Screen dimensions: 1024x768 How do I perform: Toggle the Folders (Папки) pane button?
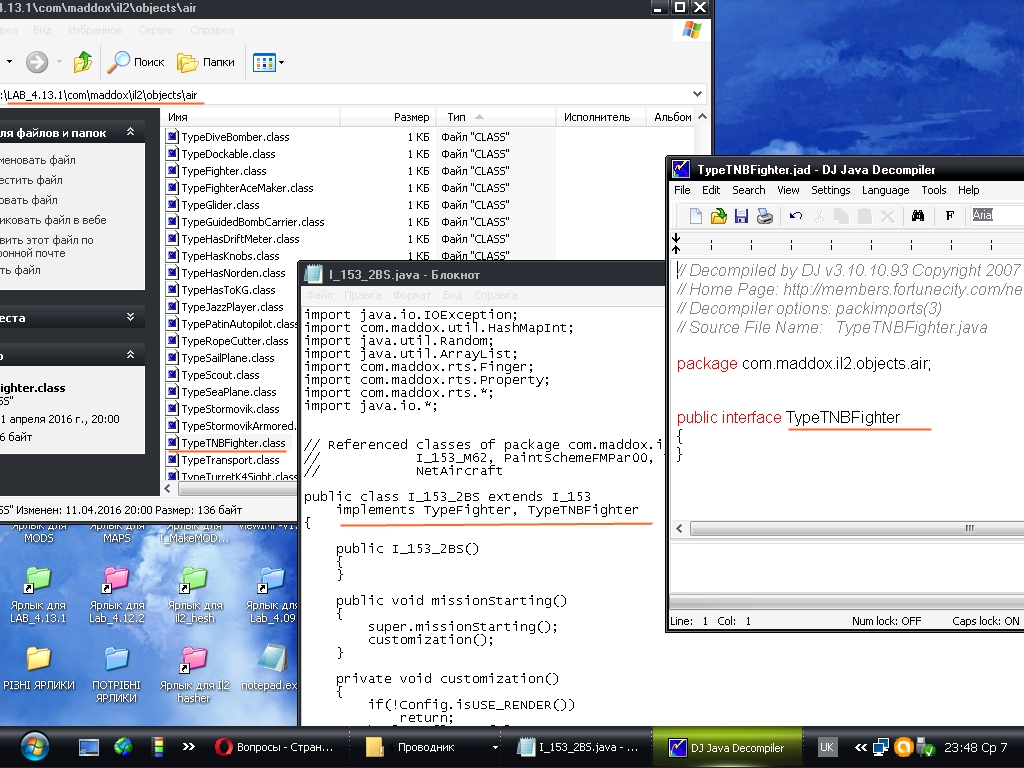point(206,62)
